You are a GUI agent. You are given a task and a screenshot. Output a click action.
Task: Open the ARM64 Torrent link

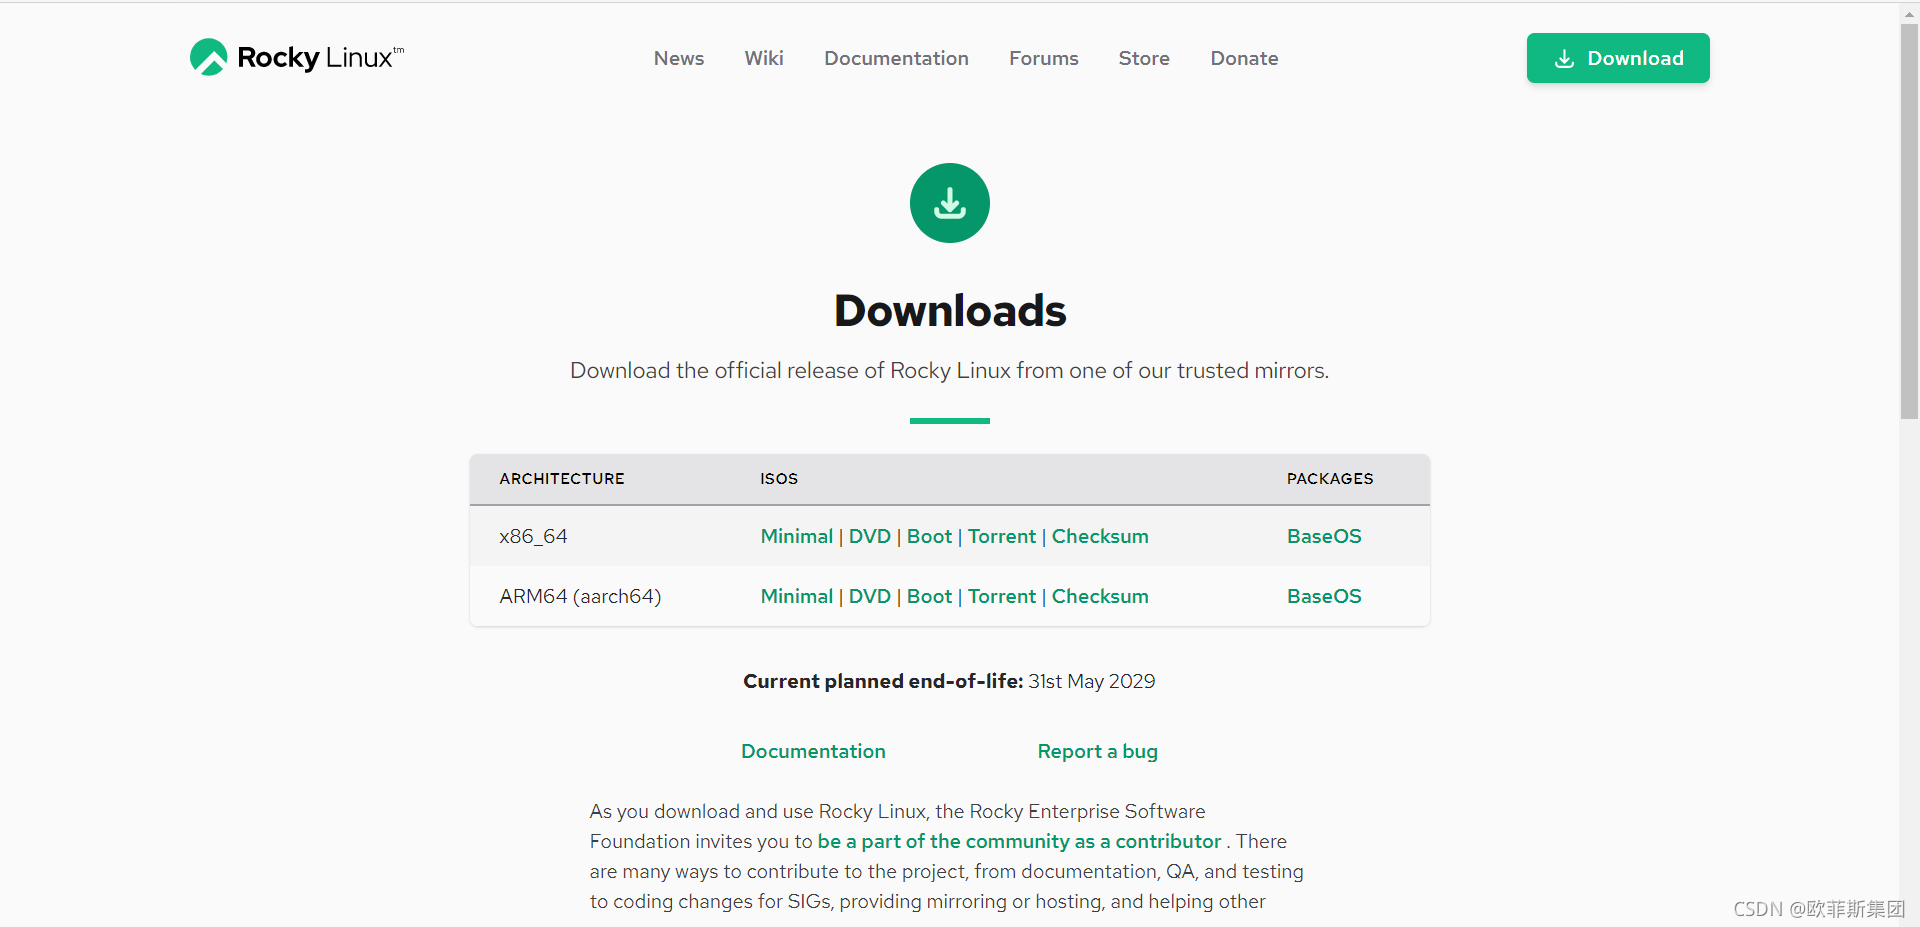pos(1002,596)
